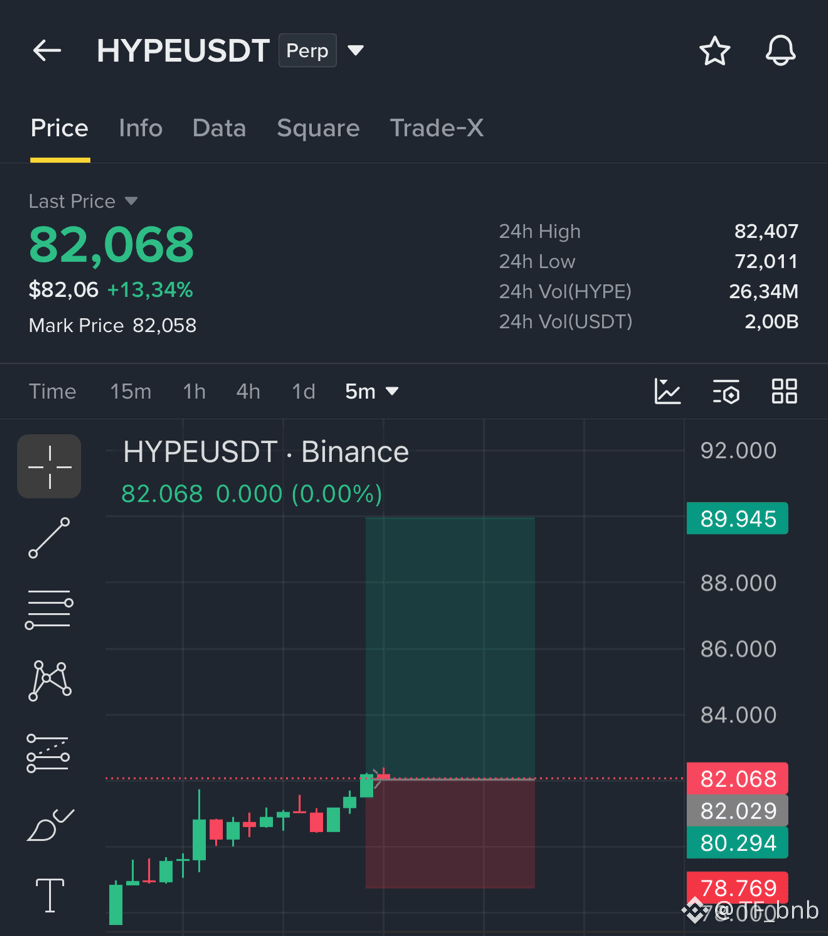Select the 1d timeframe
828x936 pixels.
pyautogui.click(x=303, y=392)
